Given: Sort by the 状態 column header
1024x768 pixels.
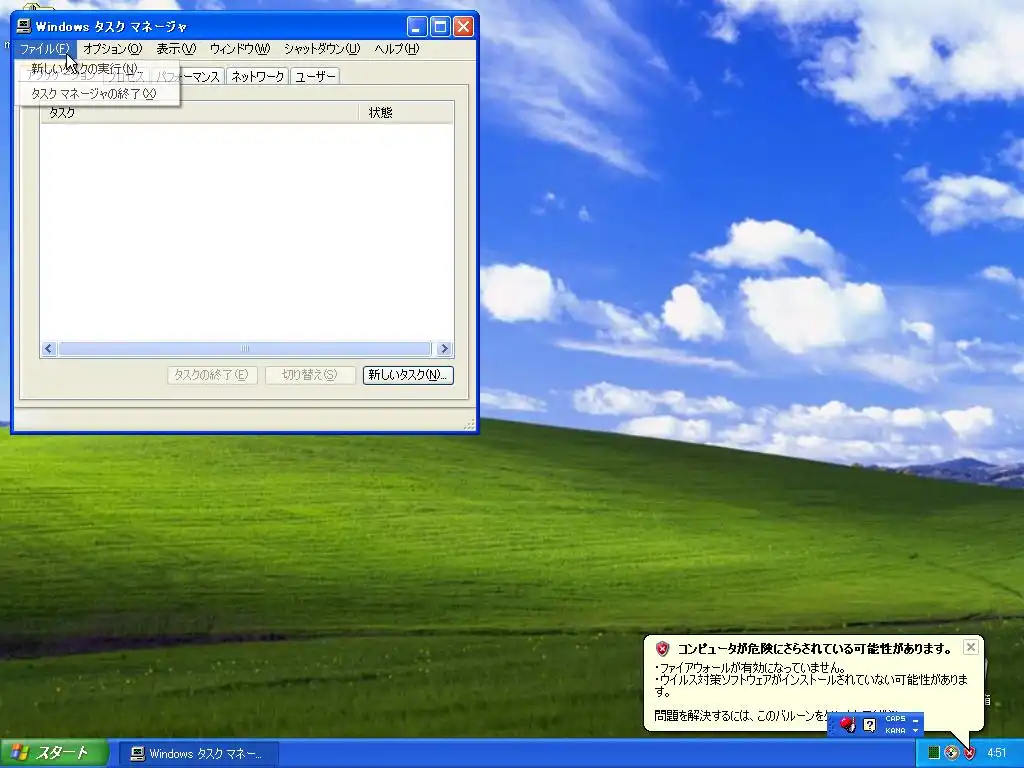Looking at the screenshot, I should [406, 113].
